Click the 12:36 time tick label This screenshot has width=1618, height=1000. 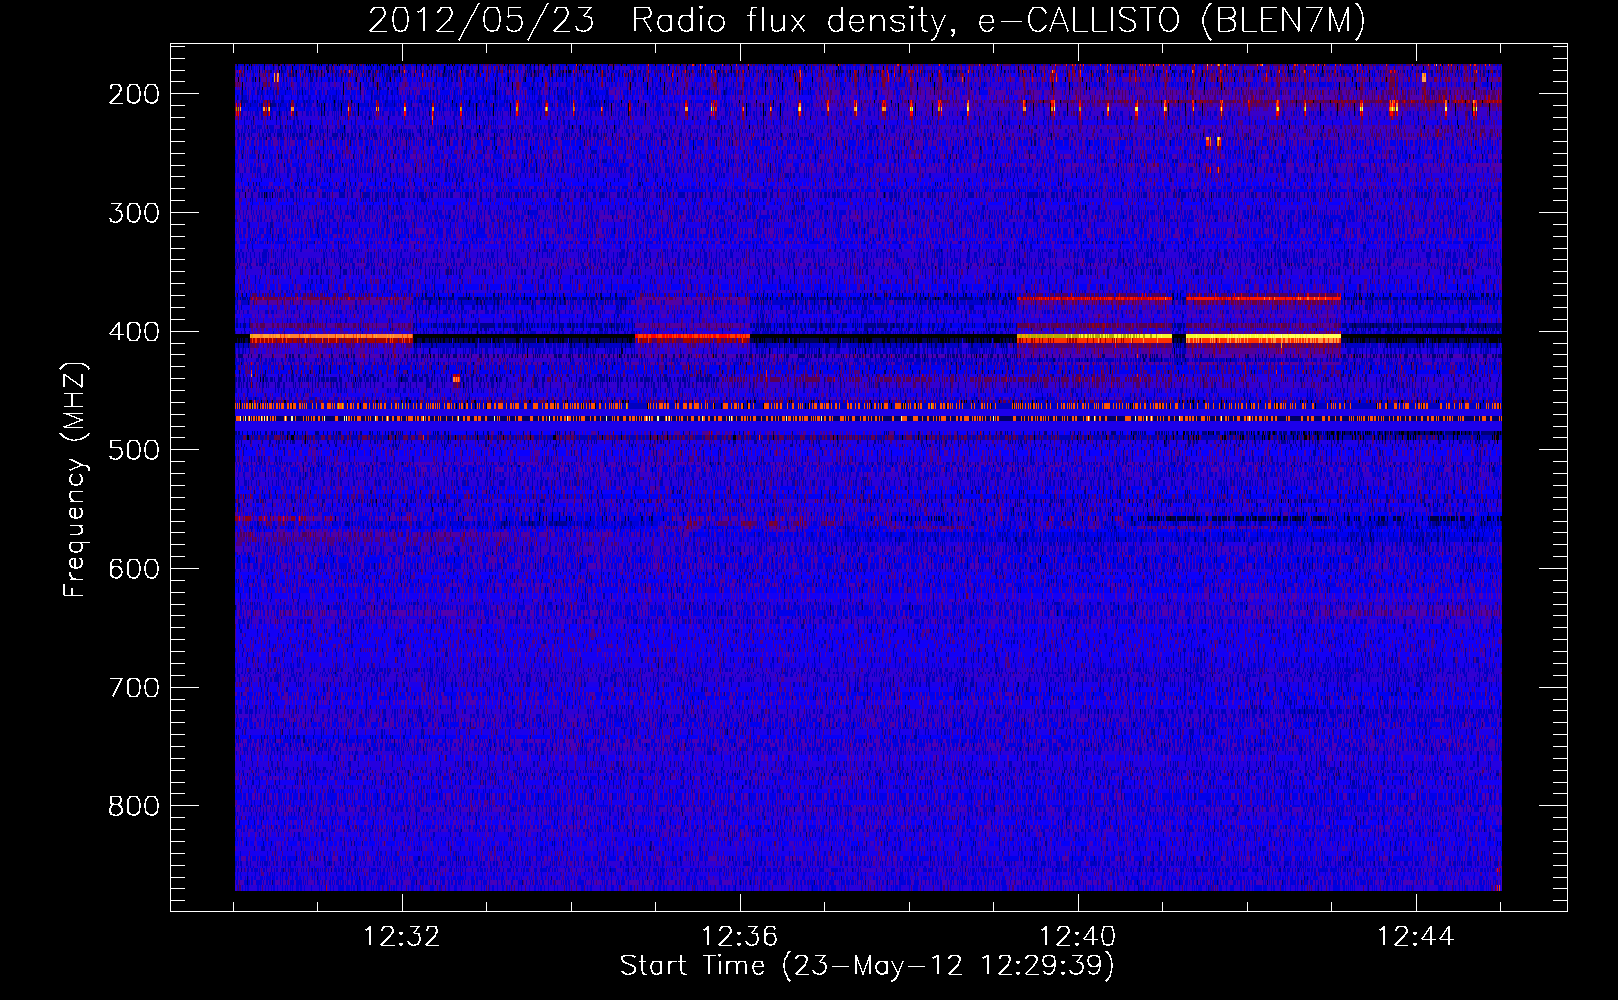pos(740,937)
